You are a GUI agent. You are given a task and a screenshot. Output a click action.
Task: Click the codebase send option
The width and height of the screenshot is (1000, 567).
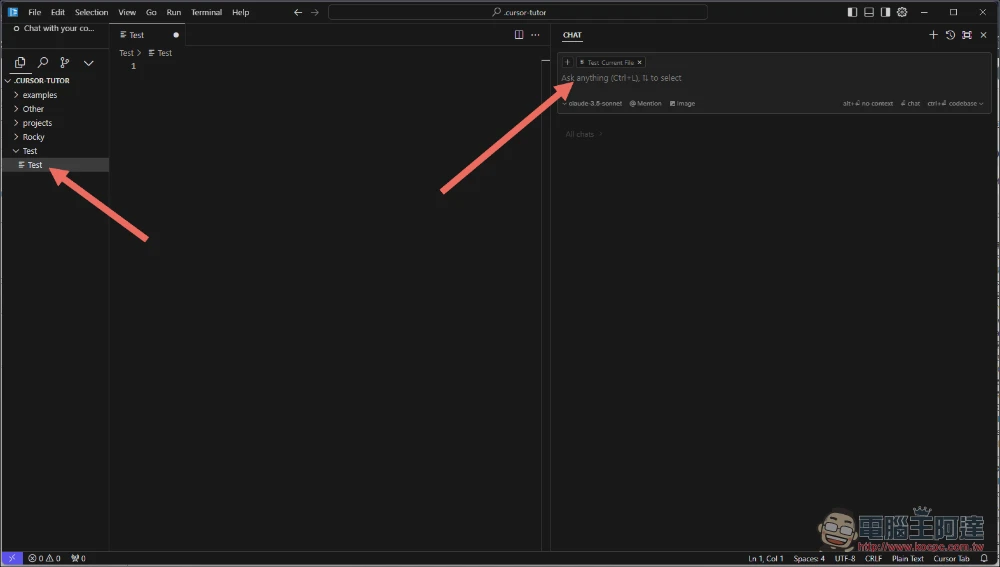(x=952, y=103)
